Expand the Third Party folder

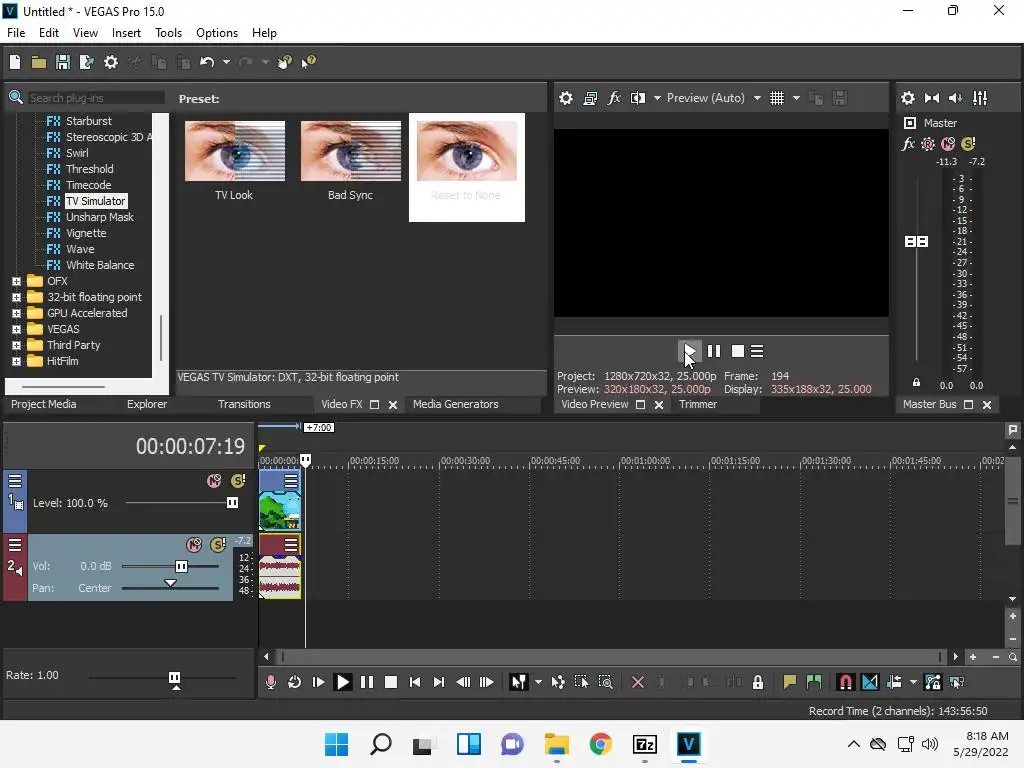pos(16,345)
